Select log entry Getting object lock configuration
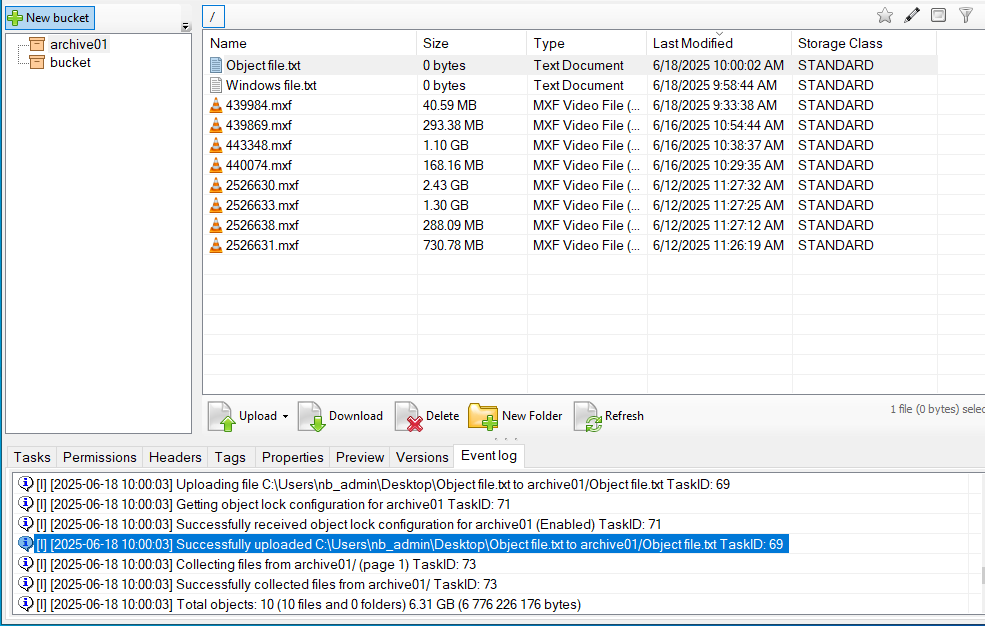This screenshot has height=626, width=985. 264,504
